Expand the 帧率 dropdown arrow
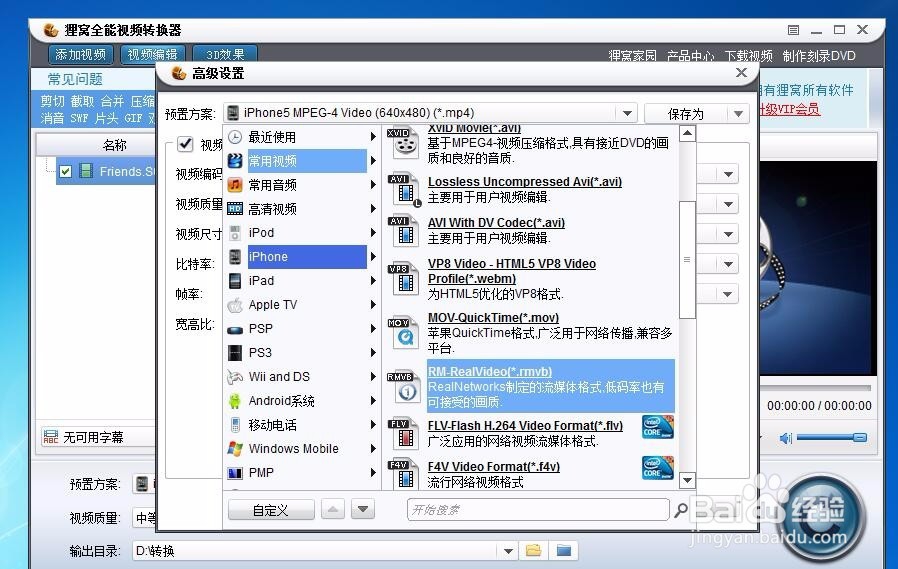 click(x=728, y=294)
